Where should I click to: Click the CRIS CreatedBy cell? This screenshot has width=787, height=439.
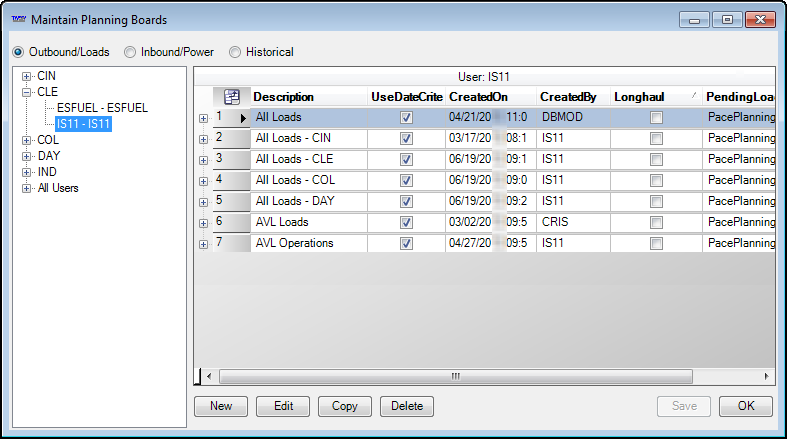coord(573,222)
